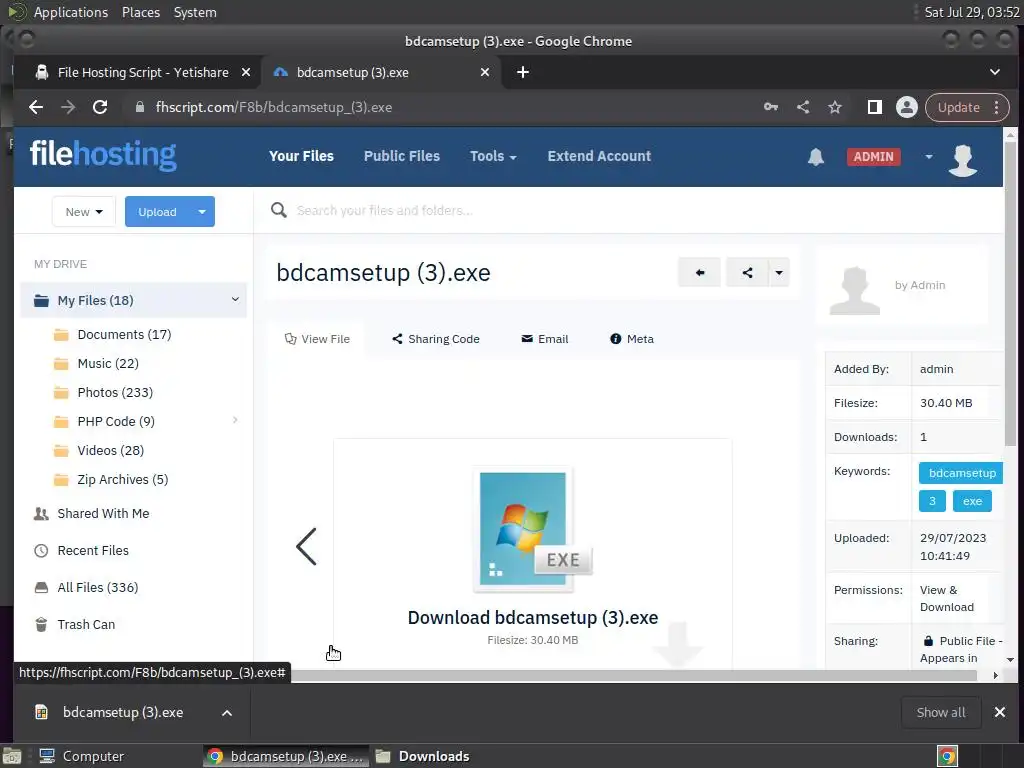Switch to the Sharing Code tab

(x=436, y=339)
